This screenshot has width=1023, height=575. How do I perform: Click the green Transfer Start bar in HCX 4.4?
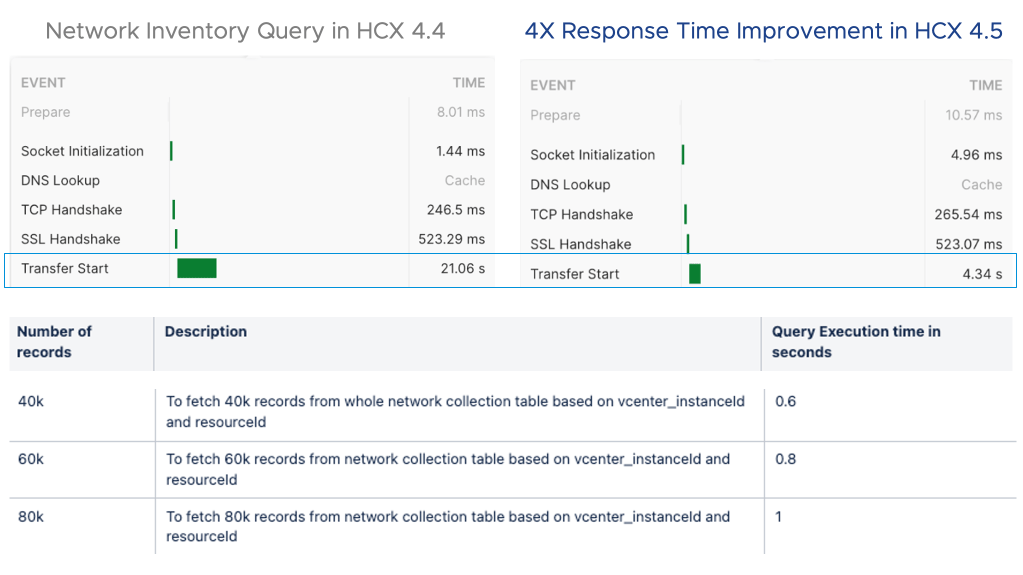pos(197,268)
